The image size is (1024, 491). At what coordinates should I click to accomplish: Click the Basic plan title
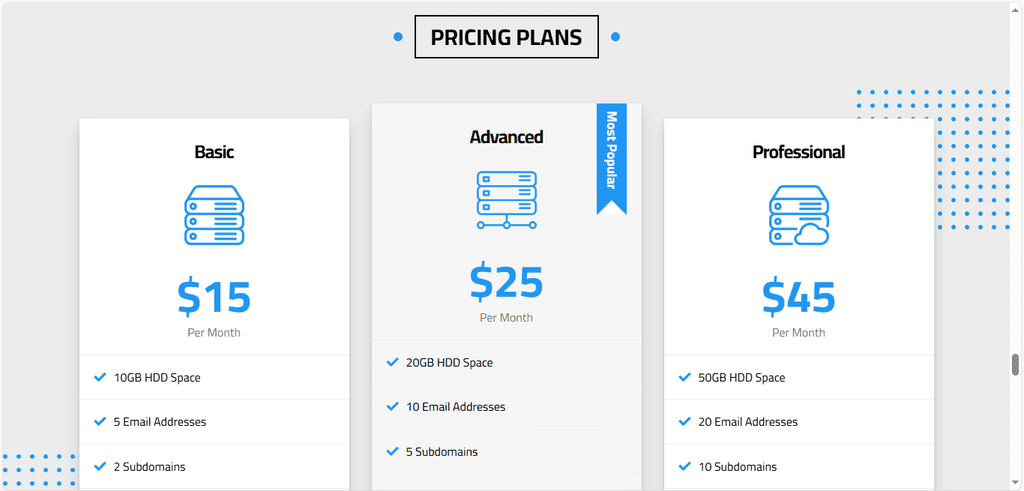click(x=214, y=152)
